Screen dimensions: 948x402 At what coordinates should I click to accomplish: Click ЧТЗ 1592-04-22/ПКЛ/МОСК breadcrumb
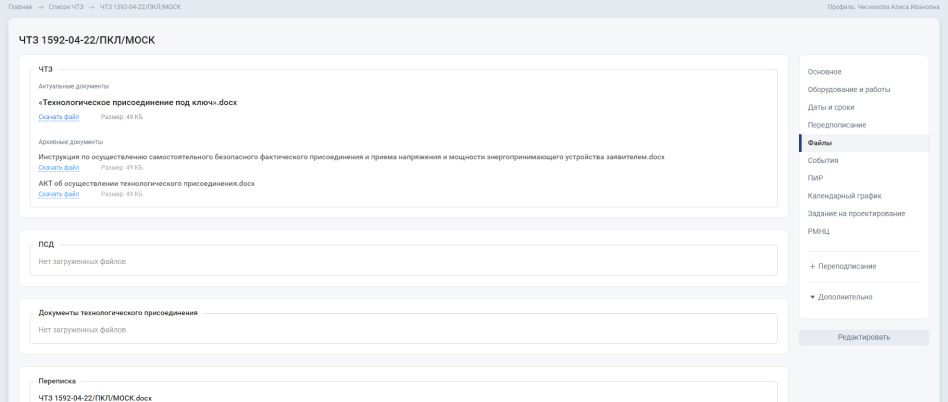pyautogui.click(x=140, y=7)
